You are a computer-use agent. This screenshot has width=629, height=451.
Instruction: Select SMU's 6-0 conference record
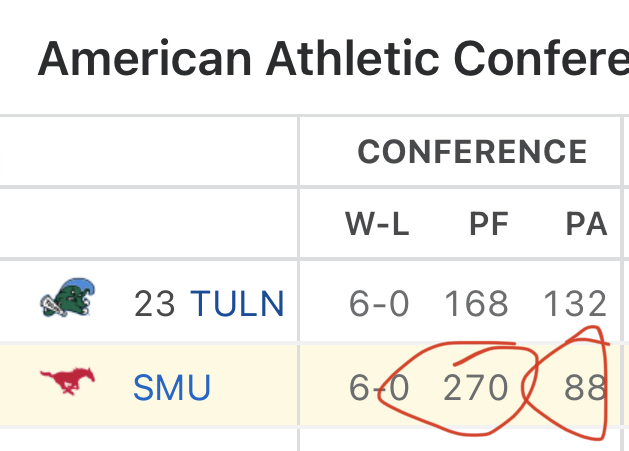(379, 388)
